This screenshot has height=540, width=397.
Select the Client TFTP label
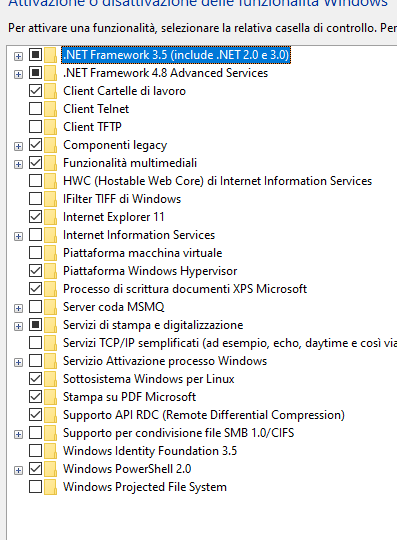[x=92, y=127]
